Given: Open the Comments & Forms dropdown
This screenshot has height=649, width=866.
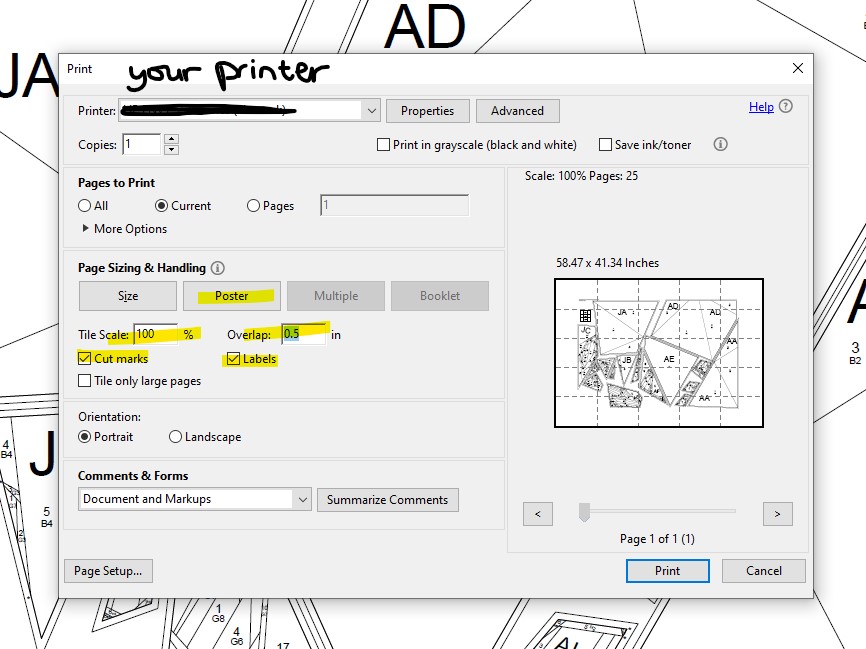Looking at the screenshot, I should click(302, 499).
